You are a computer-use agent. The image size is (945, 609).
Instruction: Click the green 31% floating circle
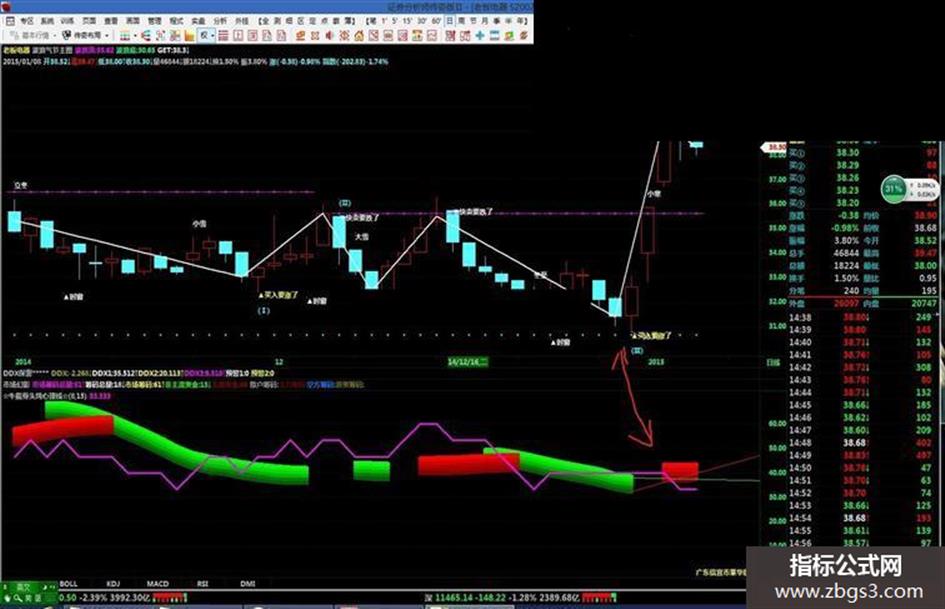[893, 189]
